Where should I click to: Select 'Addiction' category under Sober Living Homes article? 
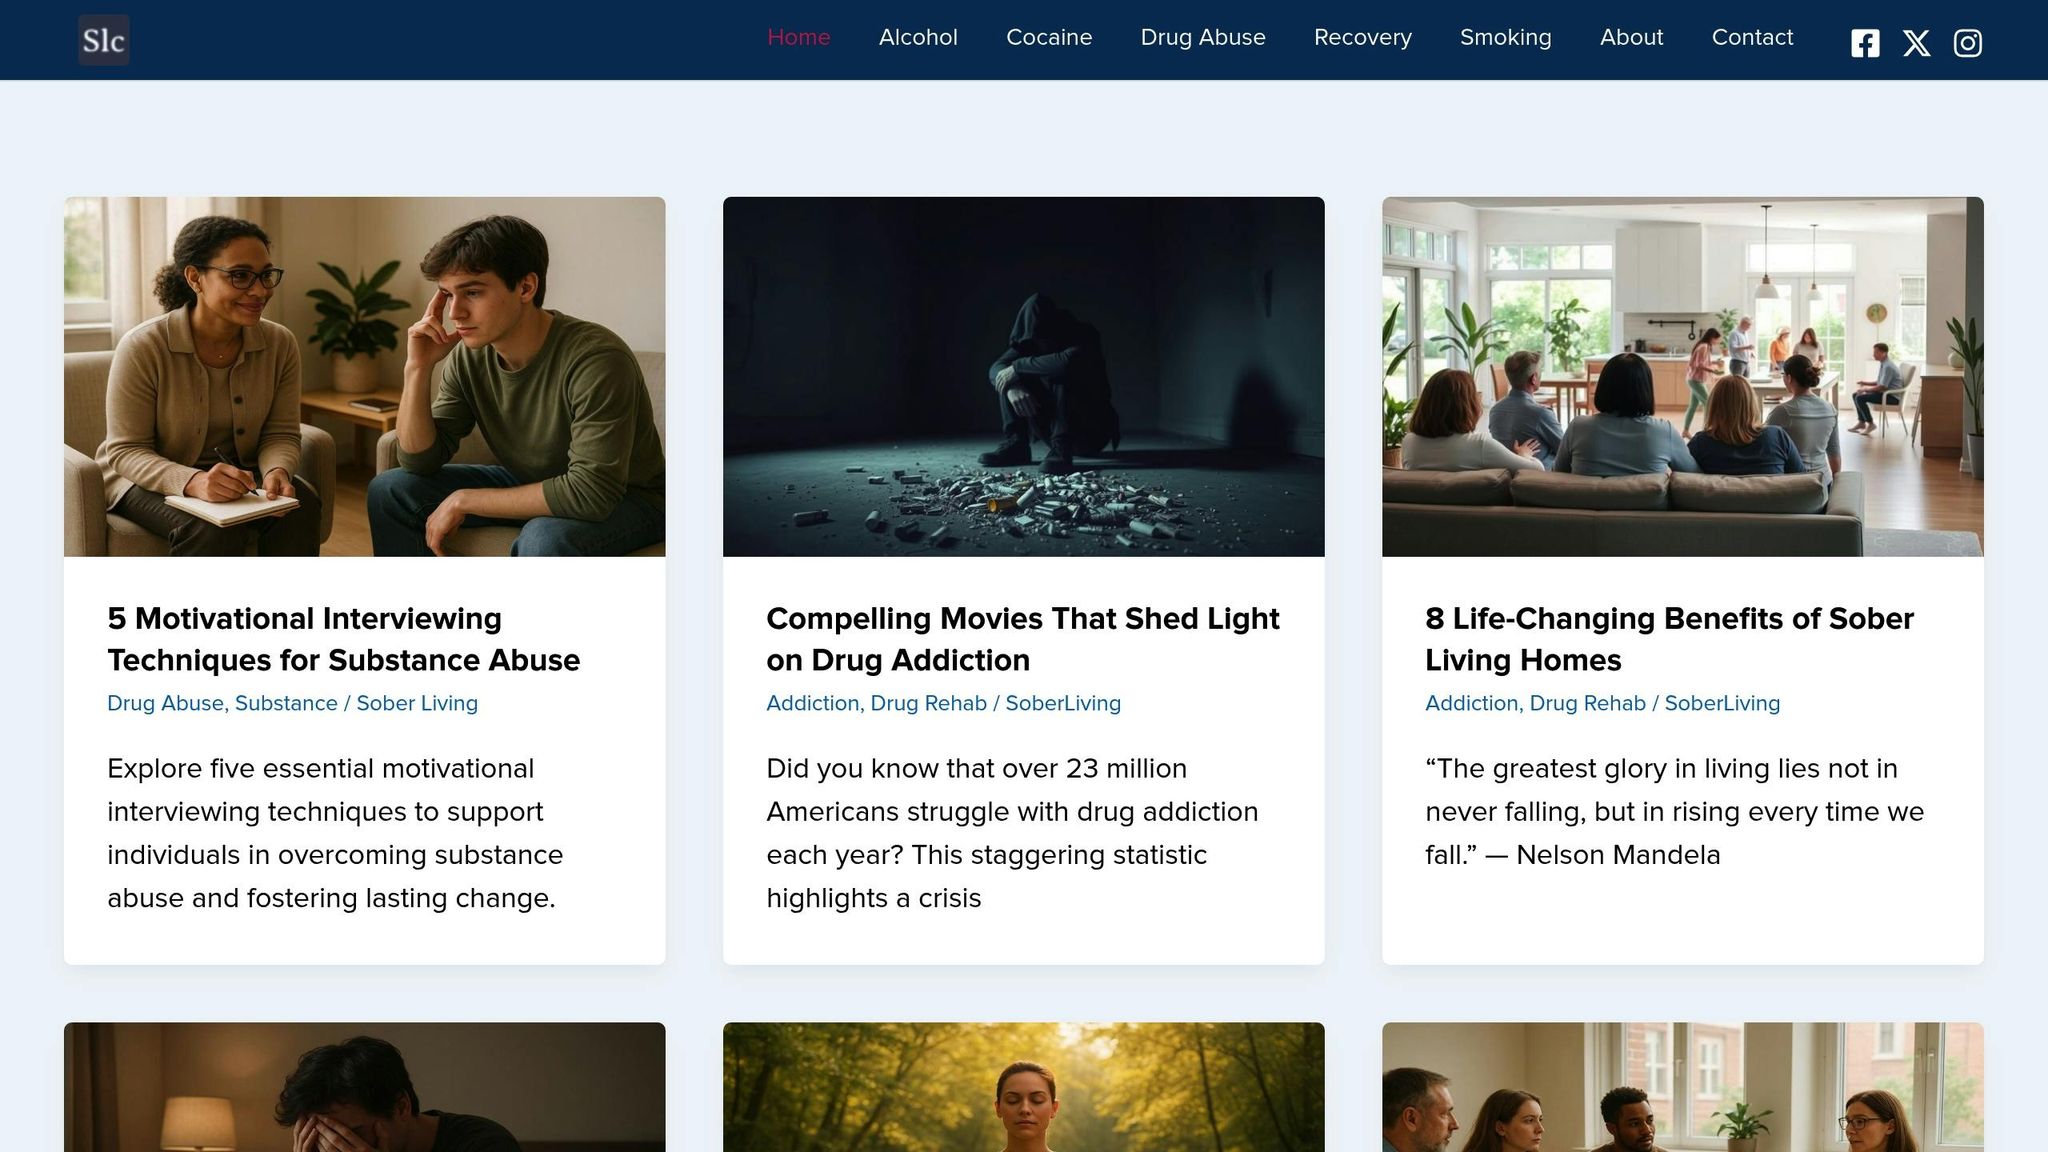click(1471, 703)
